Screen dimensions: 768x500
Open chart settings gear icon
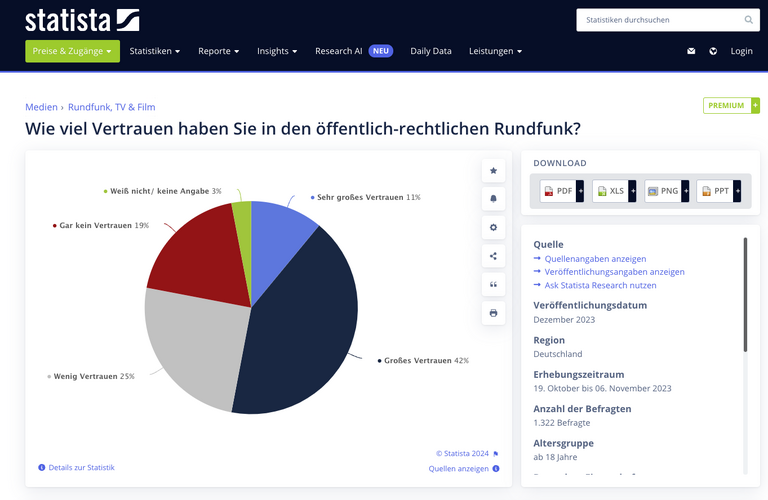[493, 227]
